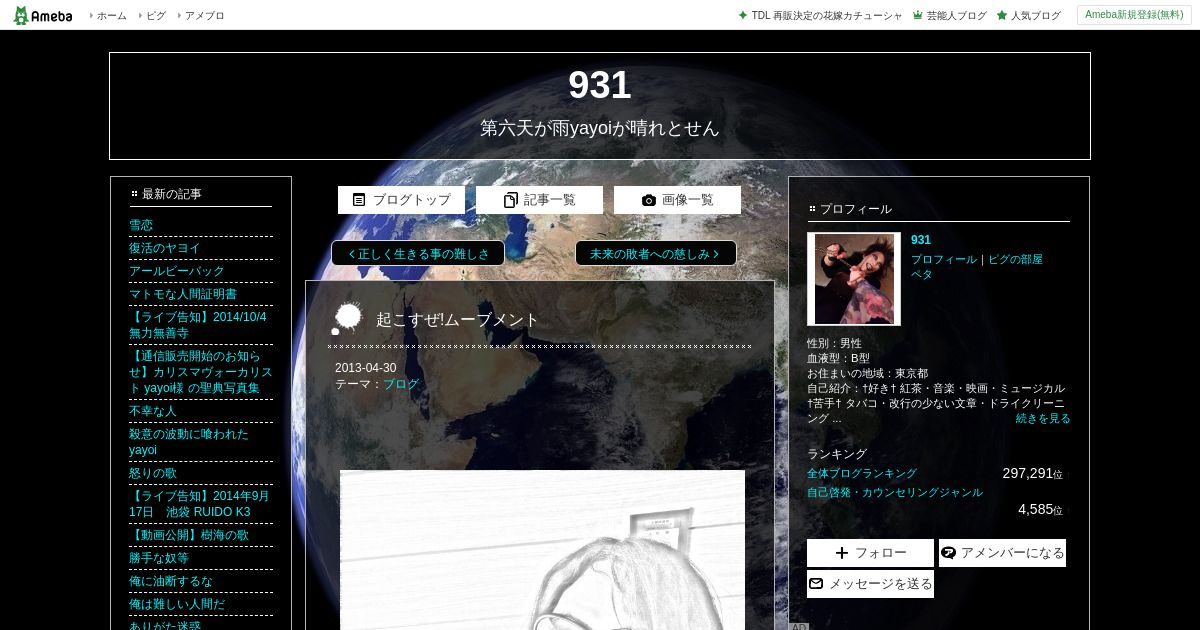Open recent post 怒りの歌

point(153,473)
